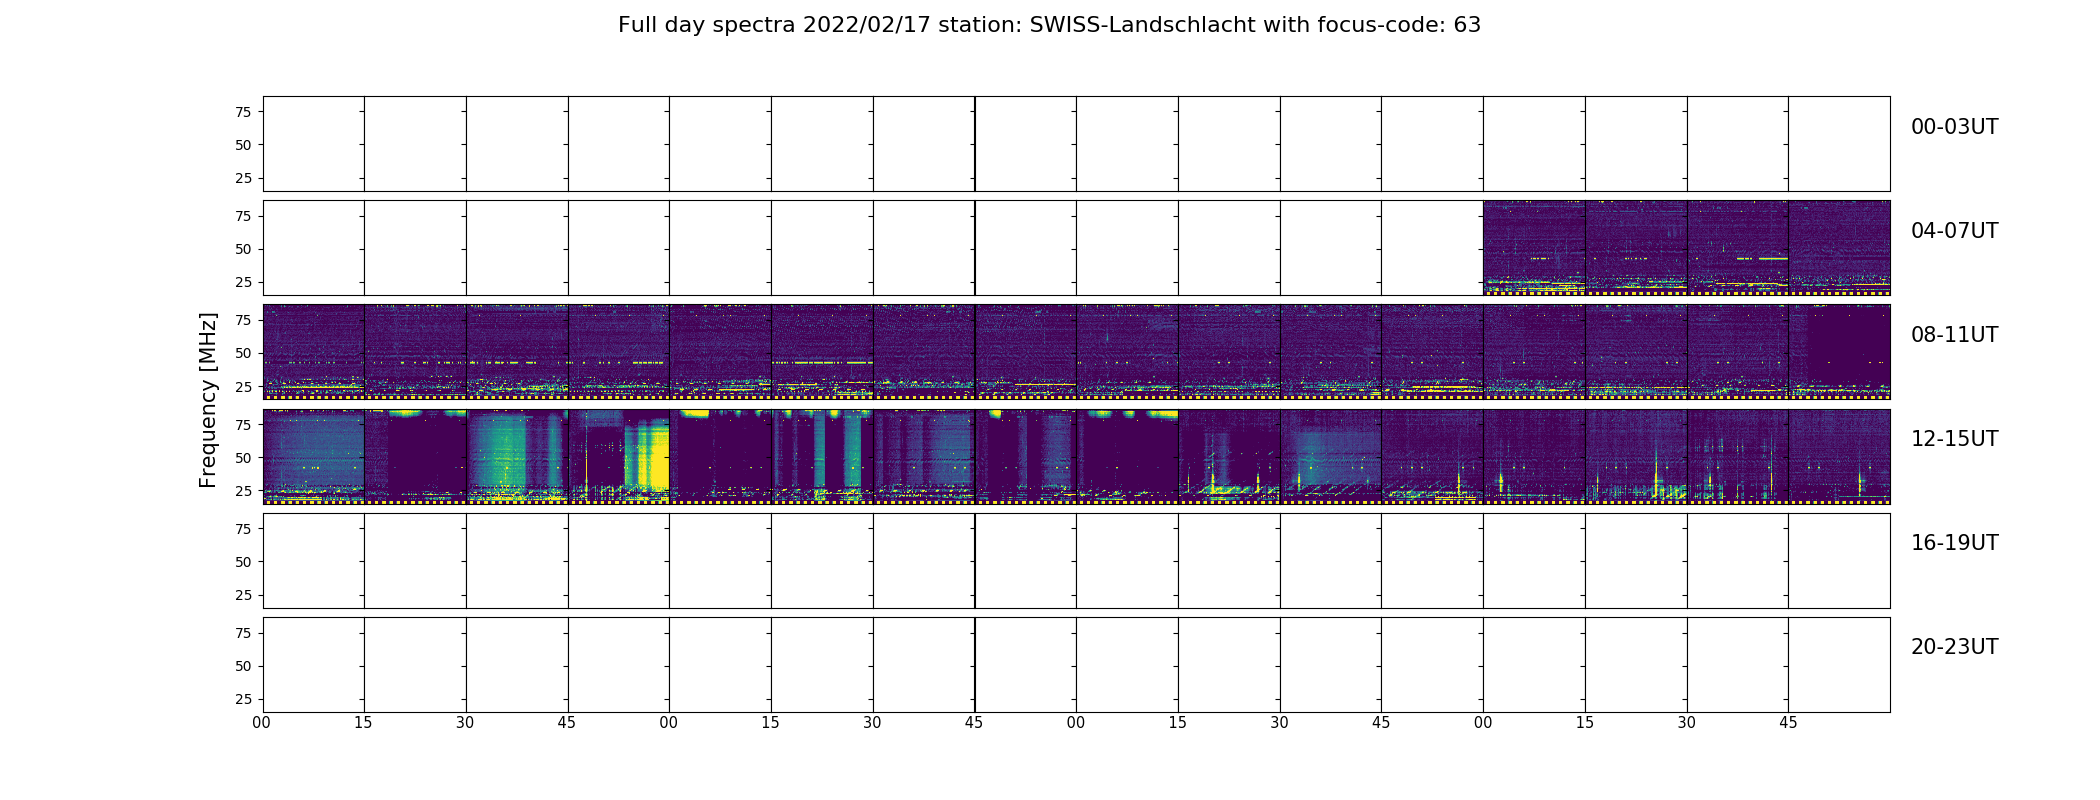Screen dimensions: 2100x800
Task: Select the 16-19UT row label
Action: coord(1954,543)
